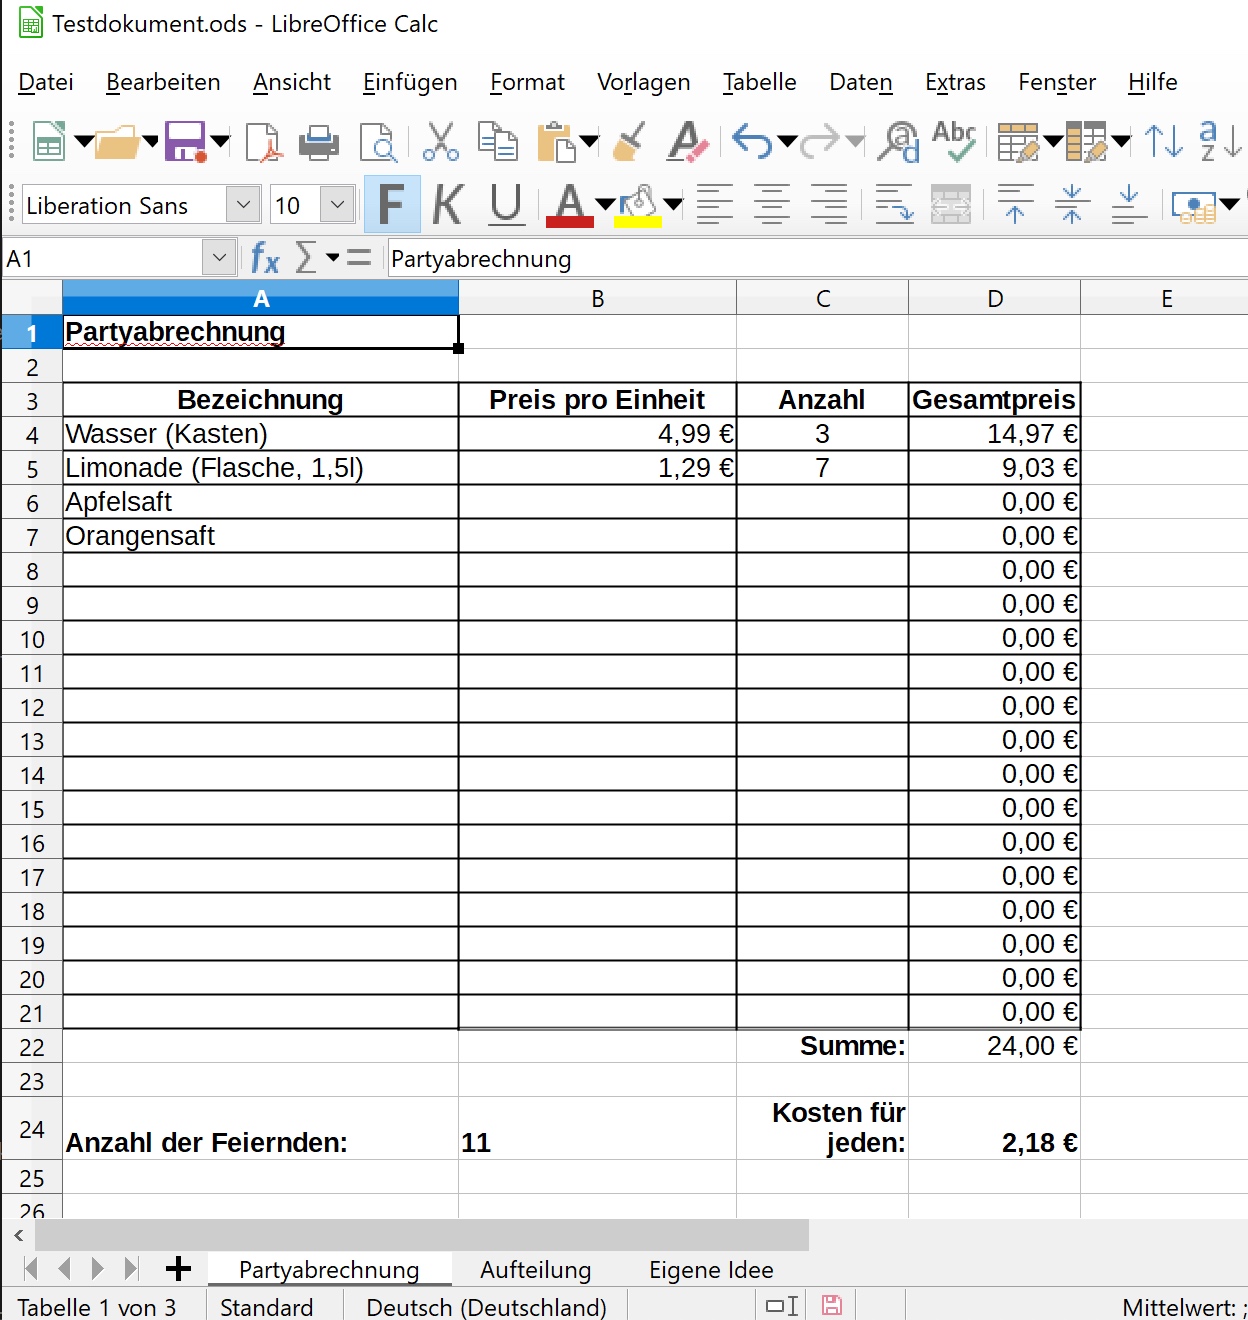This screenshot has height=1320, width=1248.
Task: Switch to the Aufteilung sheet tab
Action: [x=535, y=1270]
